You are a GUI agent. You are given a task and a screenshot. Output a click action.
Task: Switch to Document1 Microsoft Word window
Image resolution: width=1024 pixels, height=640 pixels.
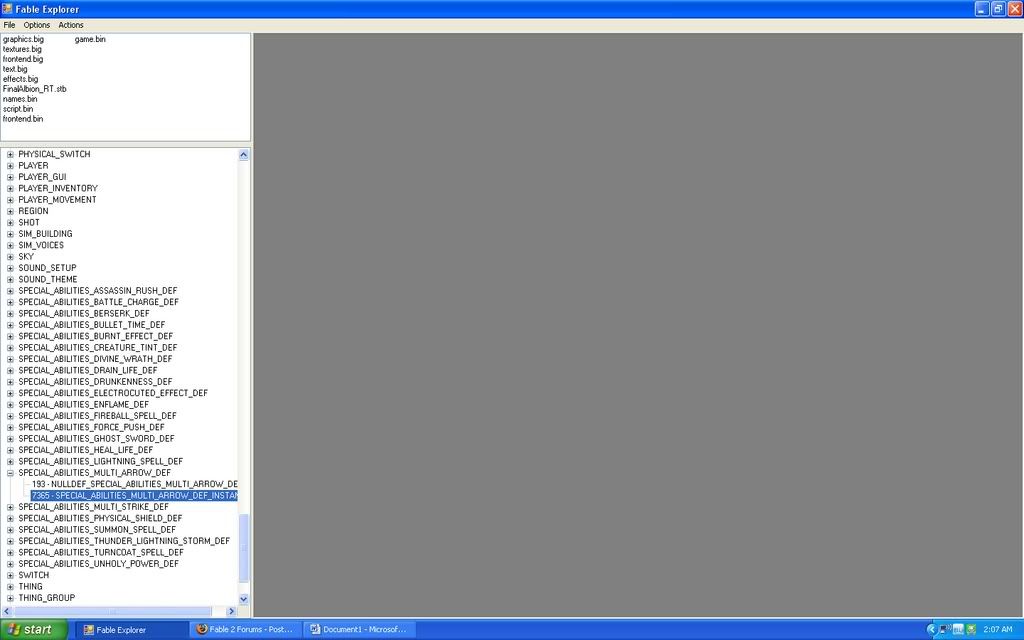359,630
